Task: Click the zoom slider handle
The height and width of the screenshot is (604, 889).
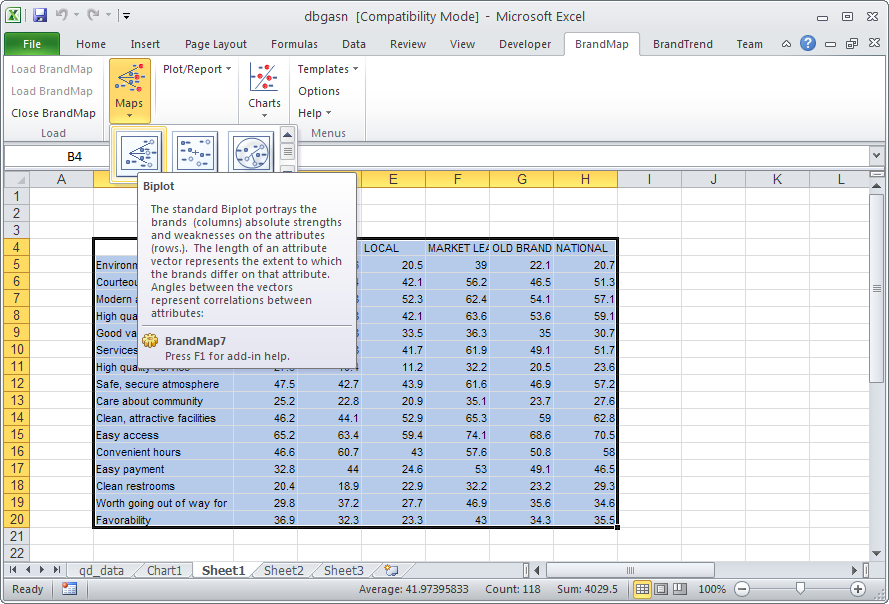Action: point(800,589)
